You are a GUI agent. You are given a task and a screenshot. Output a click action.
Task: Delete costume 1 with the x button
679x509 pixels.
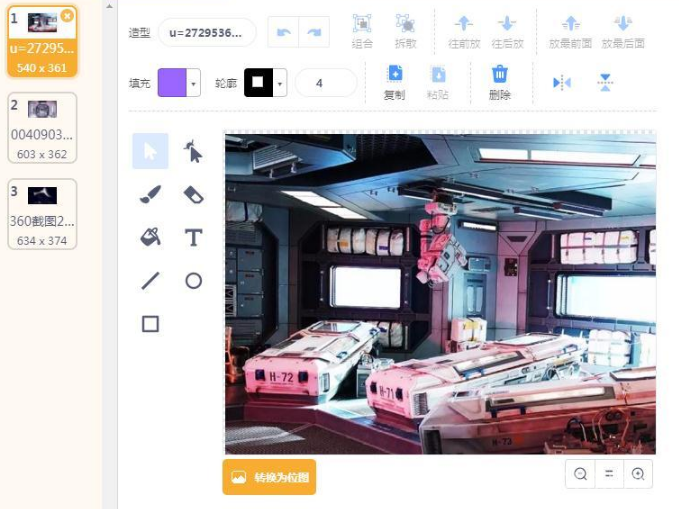[67, 16]
